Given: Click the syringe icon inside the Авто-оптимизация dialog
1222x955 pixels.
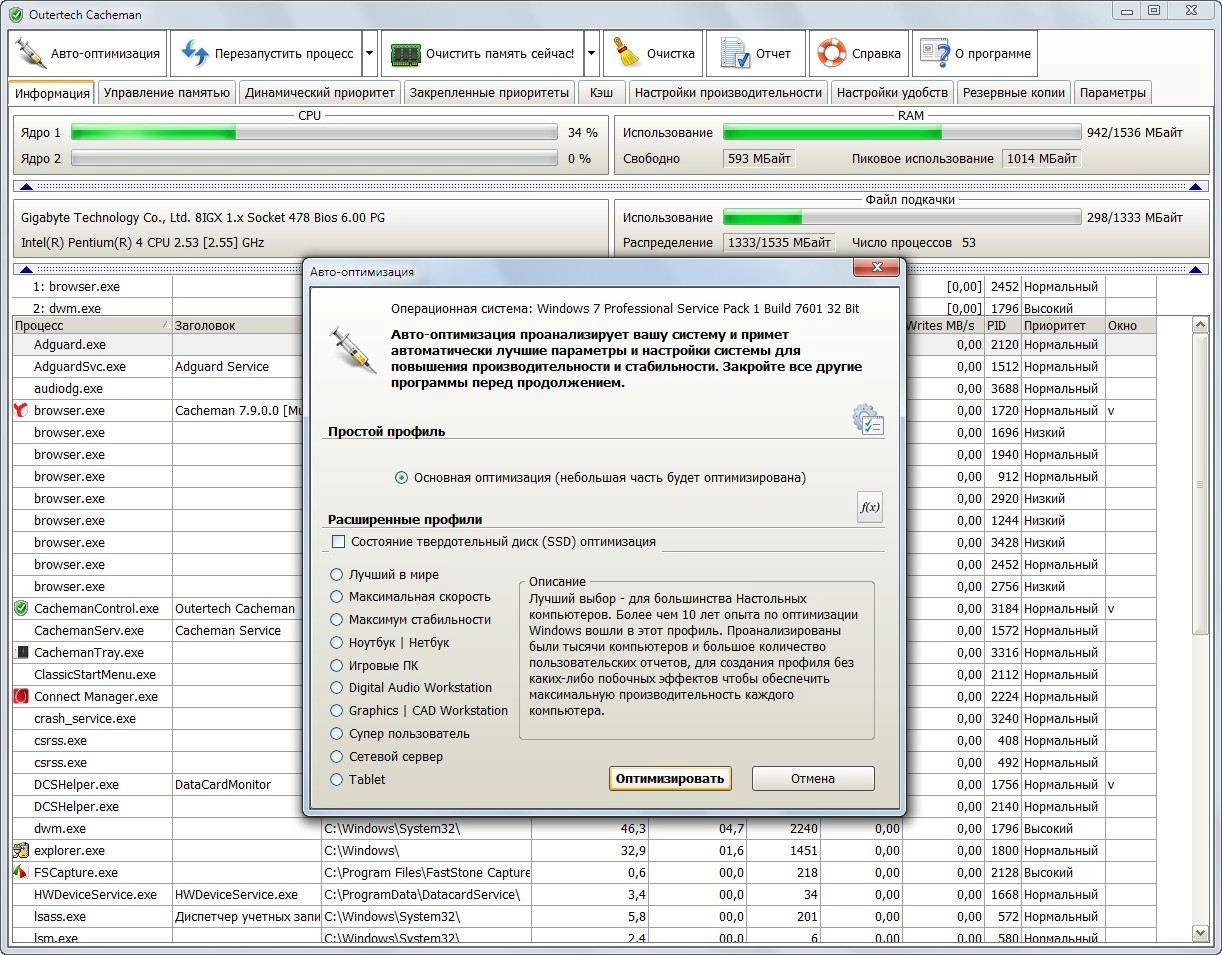Looking at the screenshot, I should [353, 351].
